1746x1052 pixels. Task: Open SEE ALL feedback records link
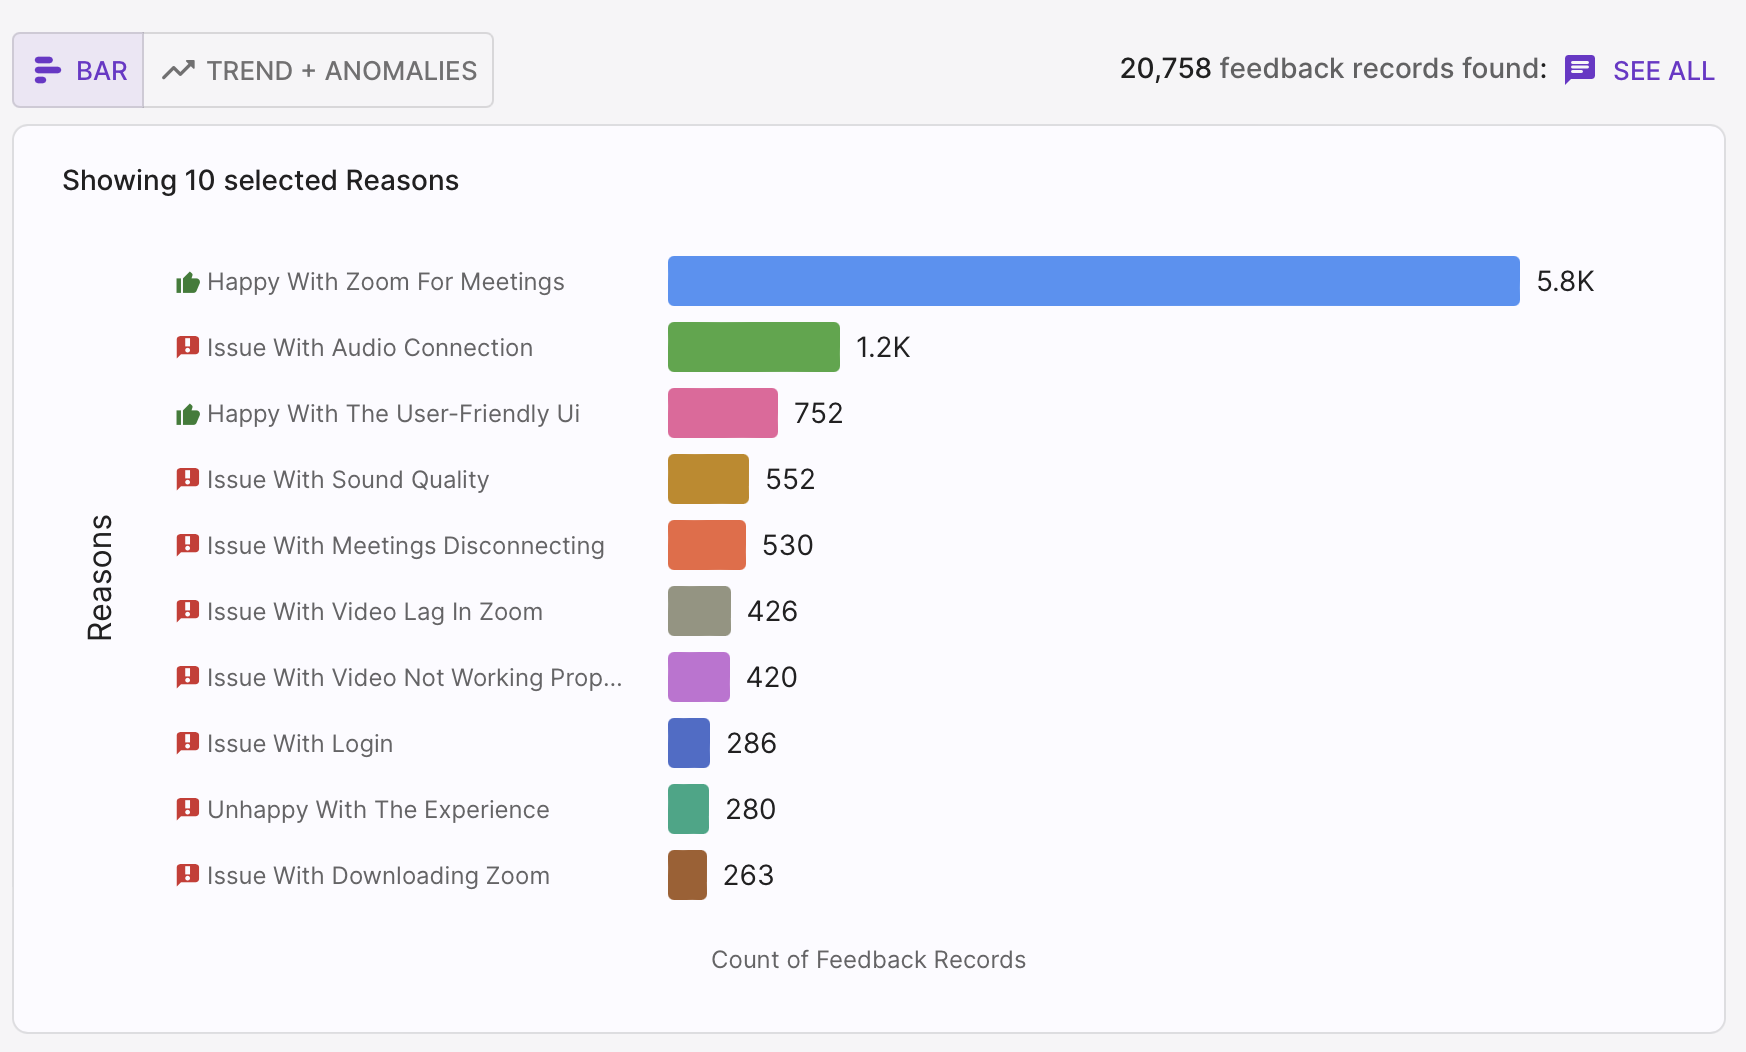coord(1663,71)
